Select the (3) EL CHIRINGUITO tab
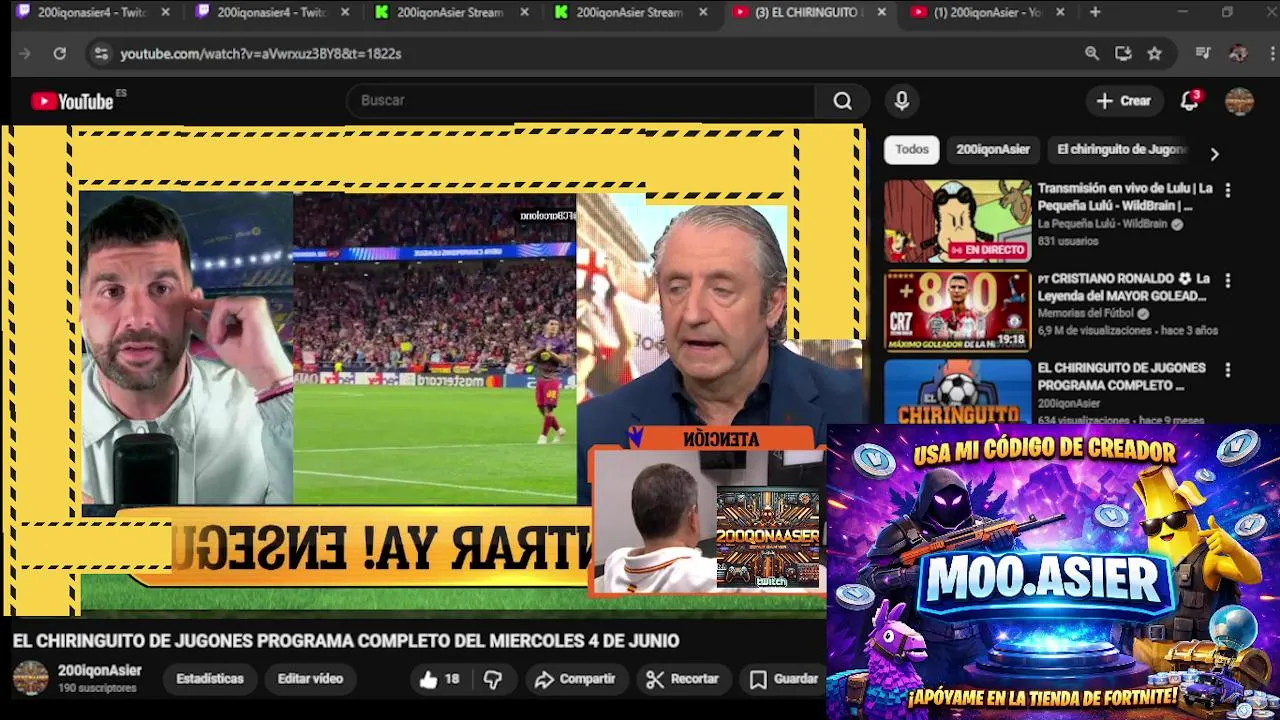This screenshot has width=1280, height=720. click(808, 12)
